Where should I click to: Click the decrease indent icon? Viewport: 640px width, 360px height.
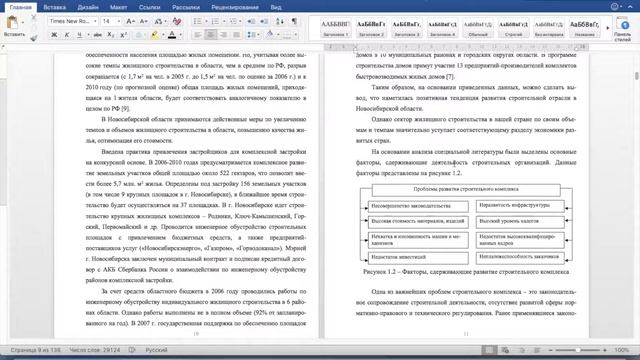tap(251, 21)
